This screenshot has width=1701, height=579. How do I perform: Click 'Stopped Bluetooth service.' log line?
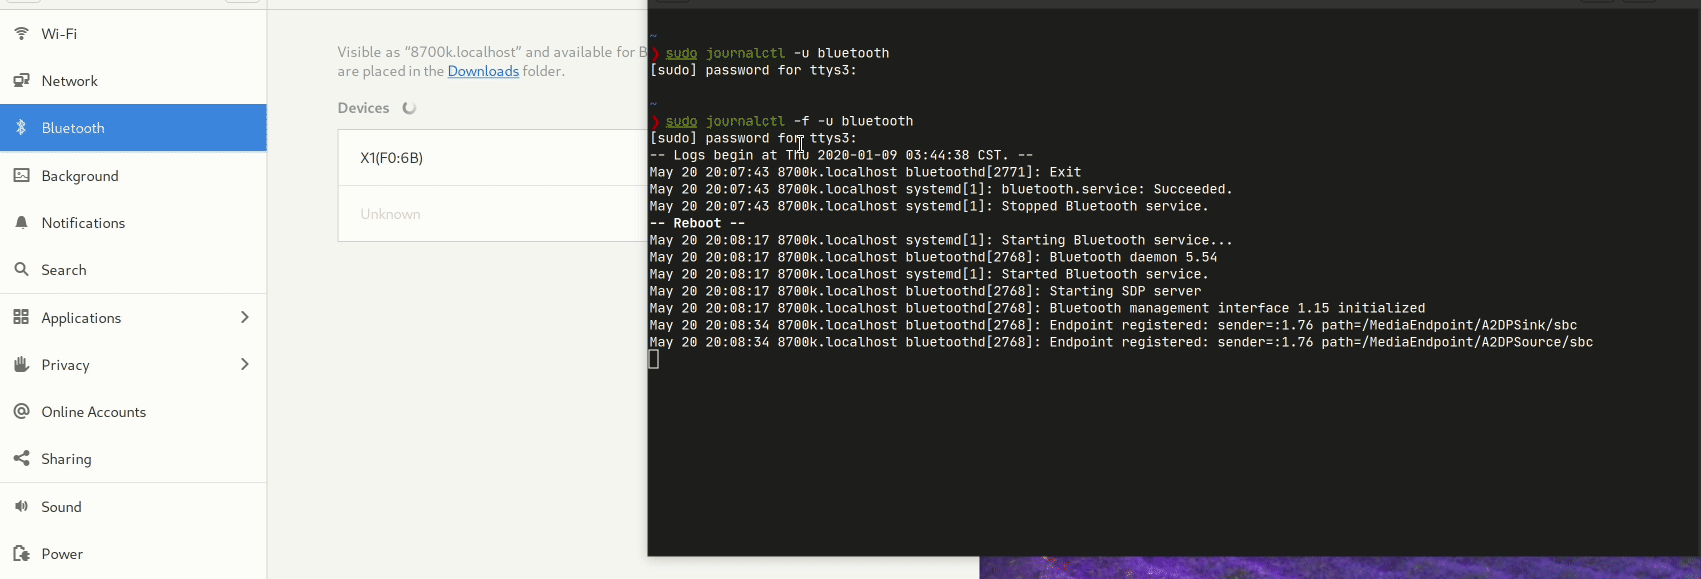(x=929, y=206)
